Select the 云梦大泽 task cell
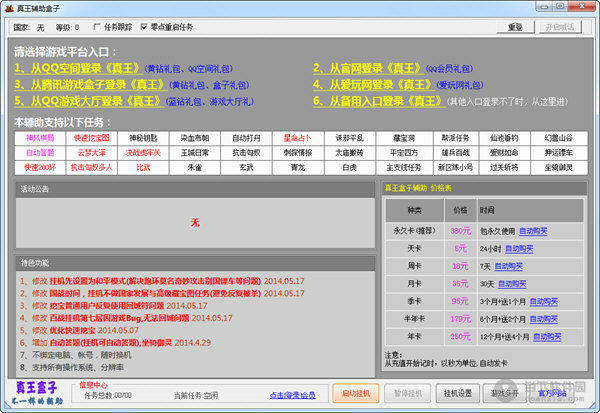The image size is (600, 413). click(x=92, y=153)
